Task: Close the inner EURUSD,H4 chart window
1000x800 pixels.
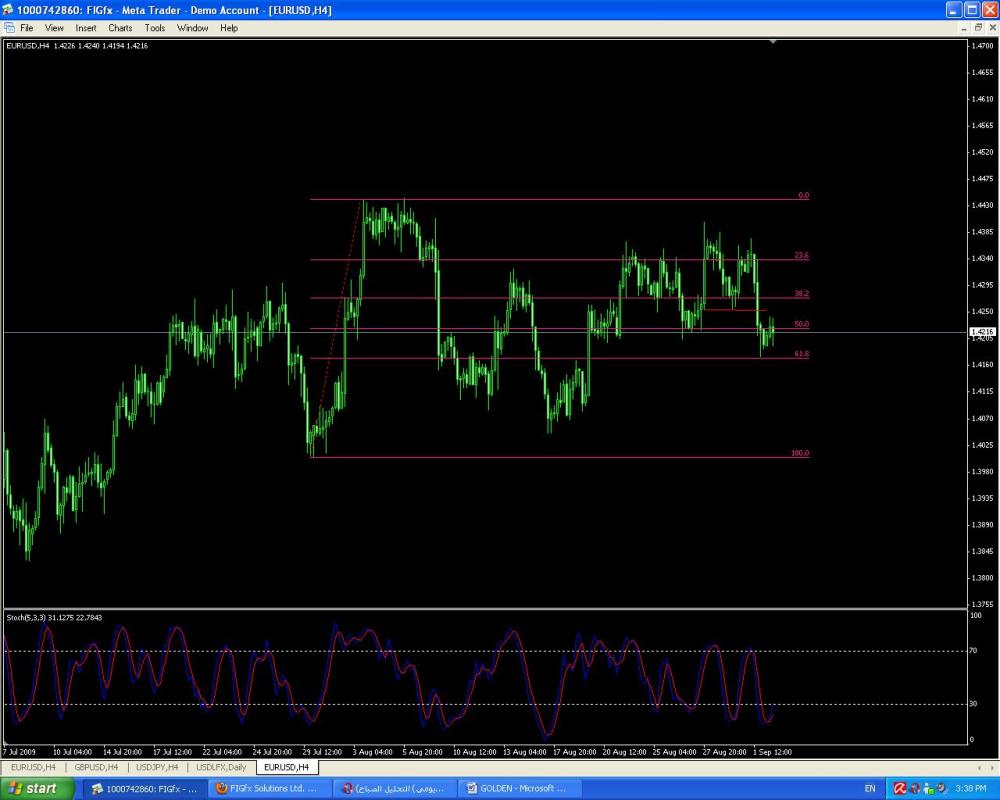Action: coord(992,28)
